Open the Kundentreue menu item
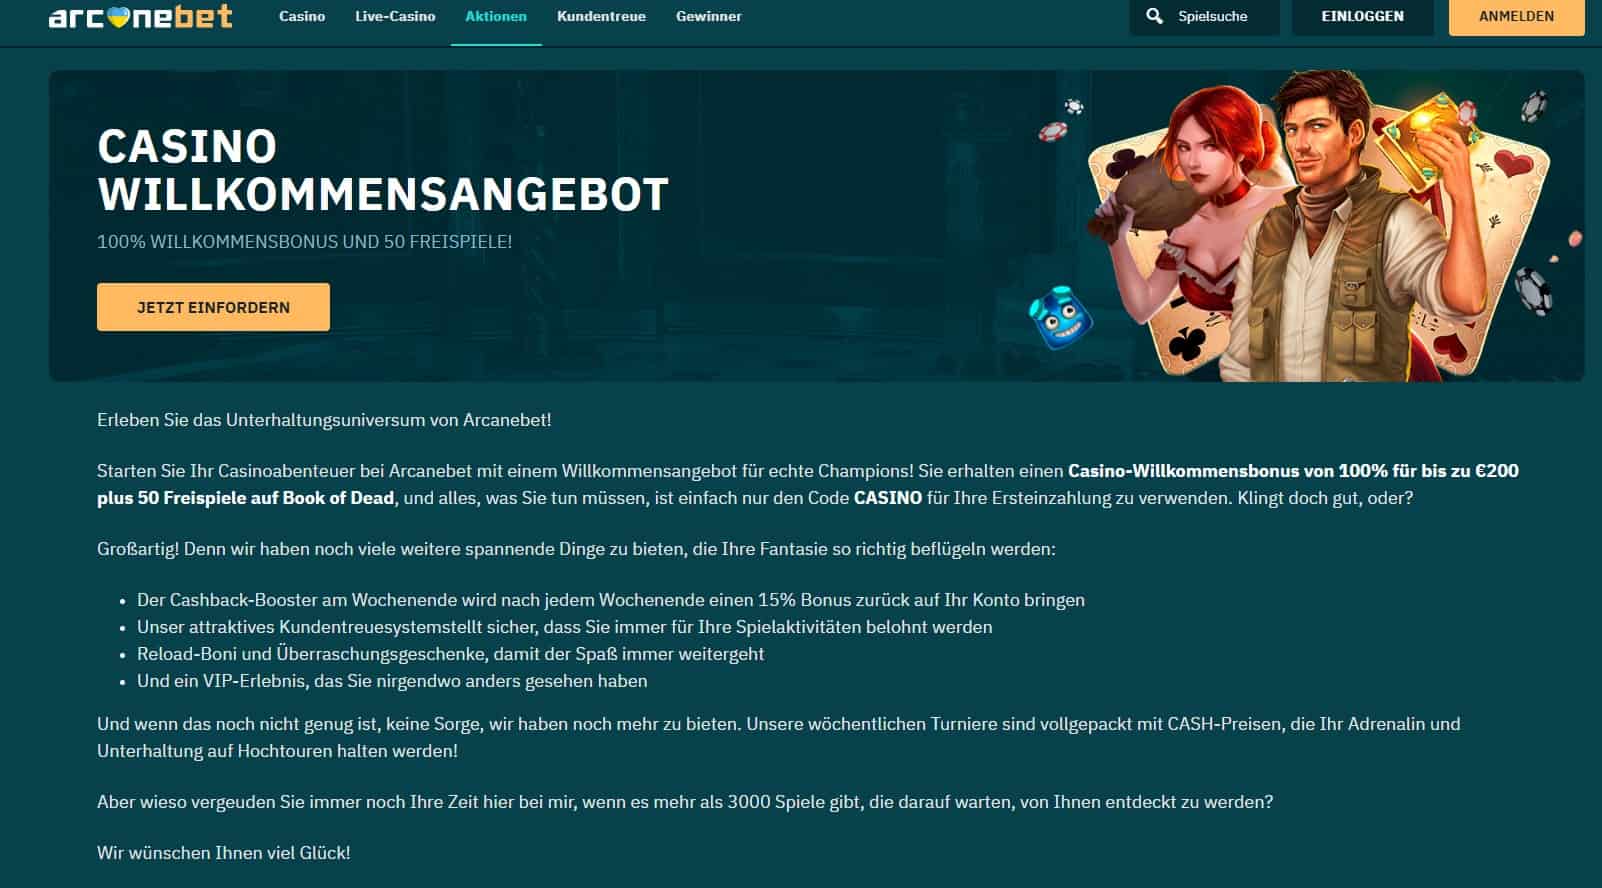The image size is (1602, 888). 601,16
